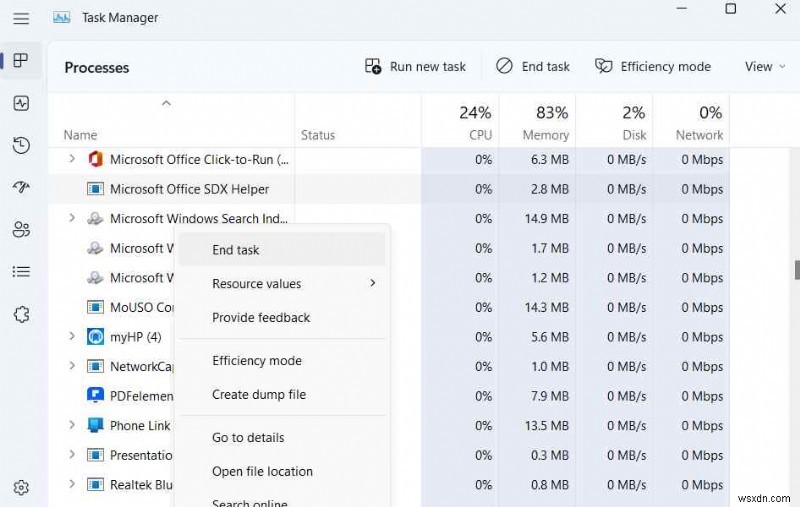Select the Processes sidebar icon
800x507 pixels.
[21, 60]
